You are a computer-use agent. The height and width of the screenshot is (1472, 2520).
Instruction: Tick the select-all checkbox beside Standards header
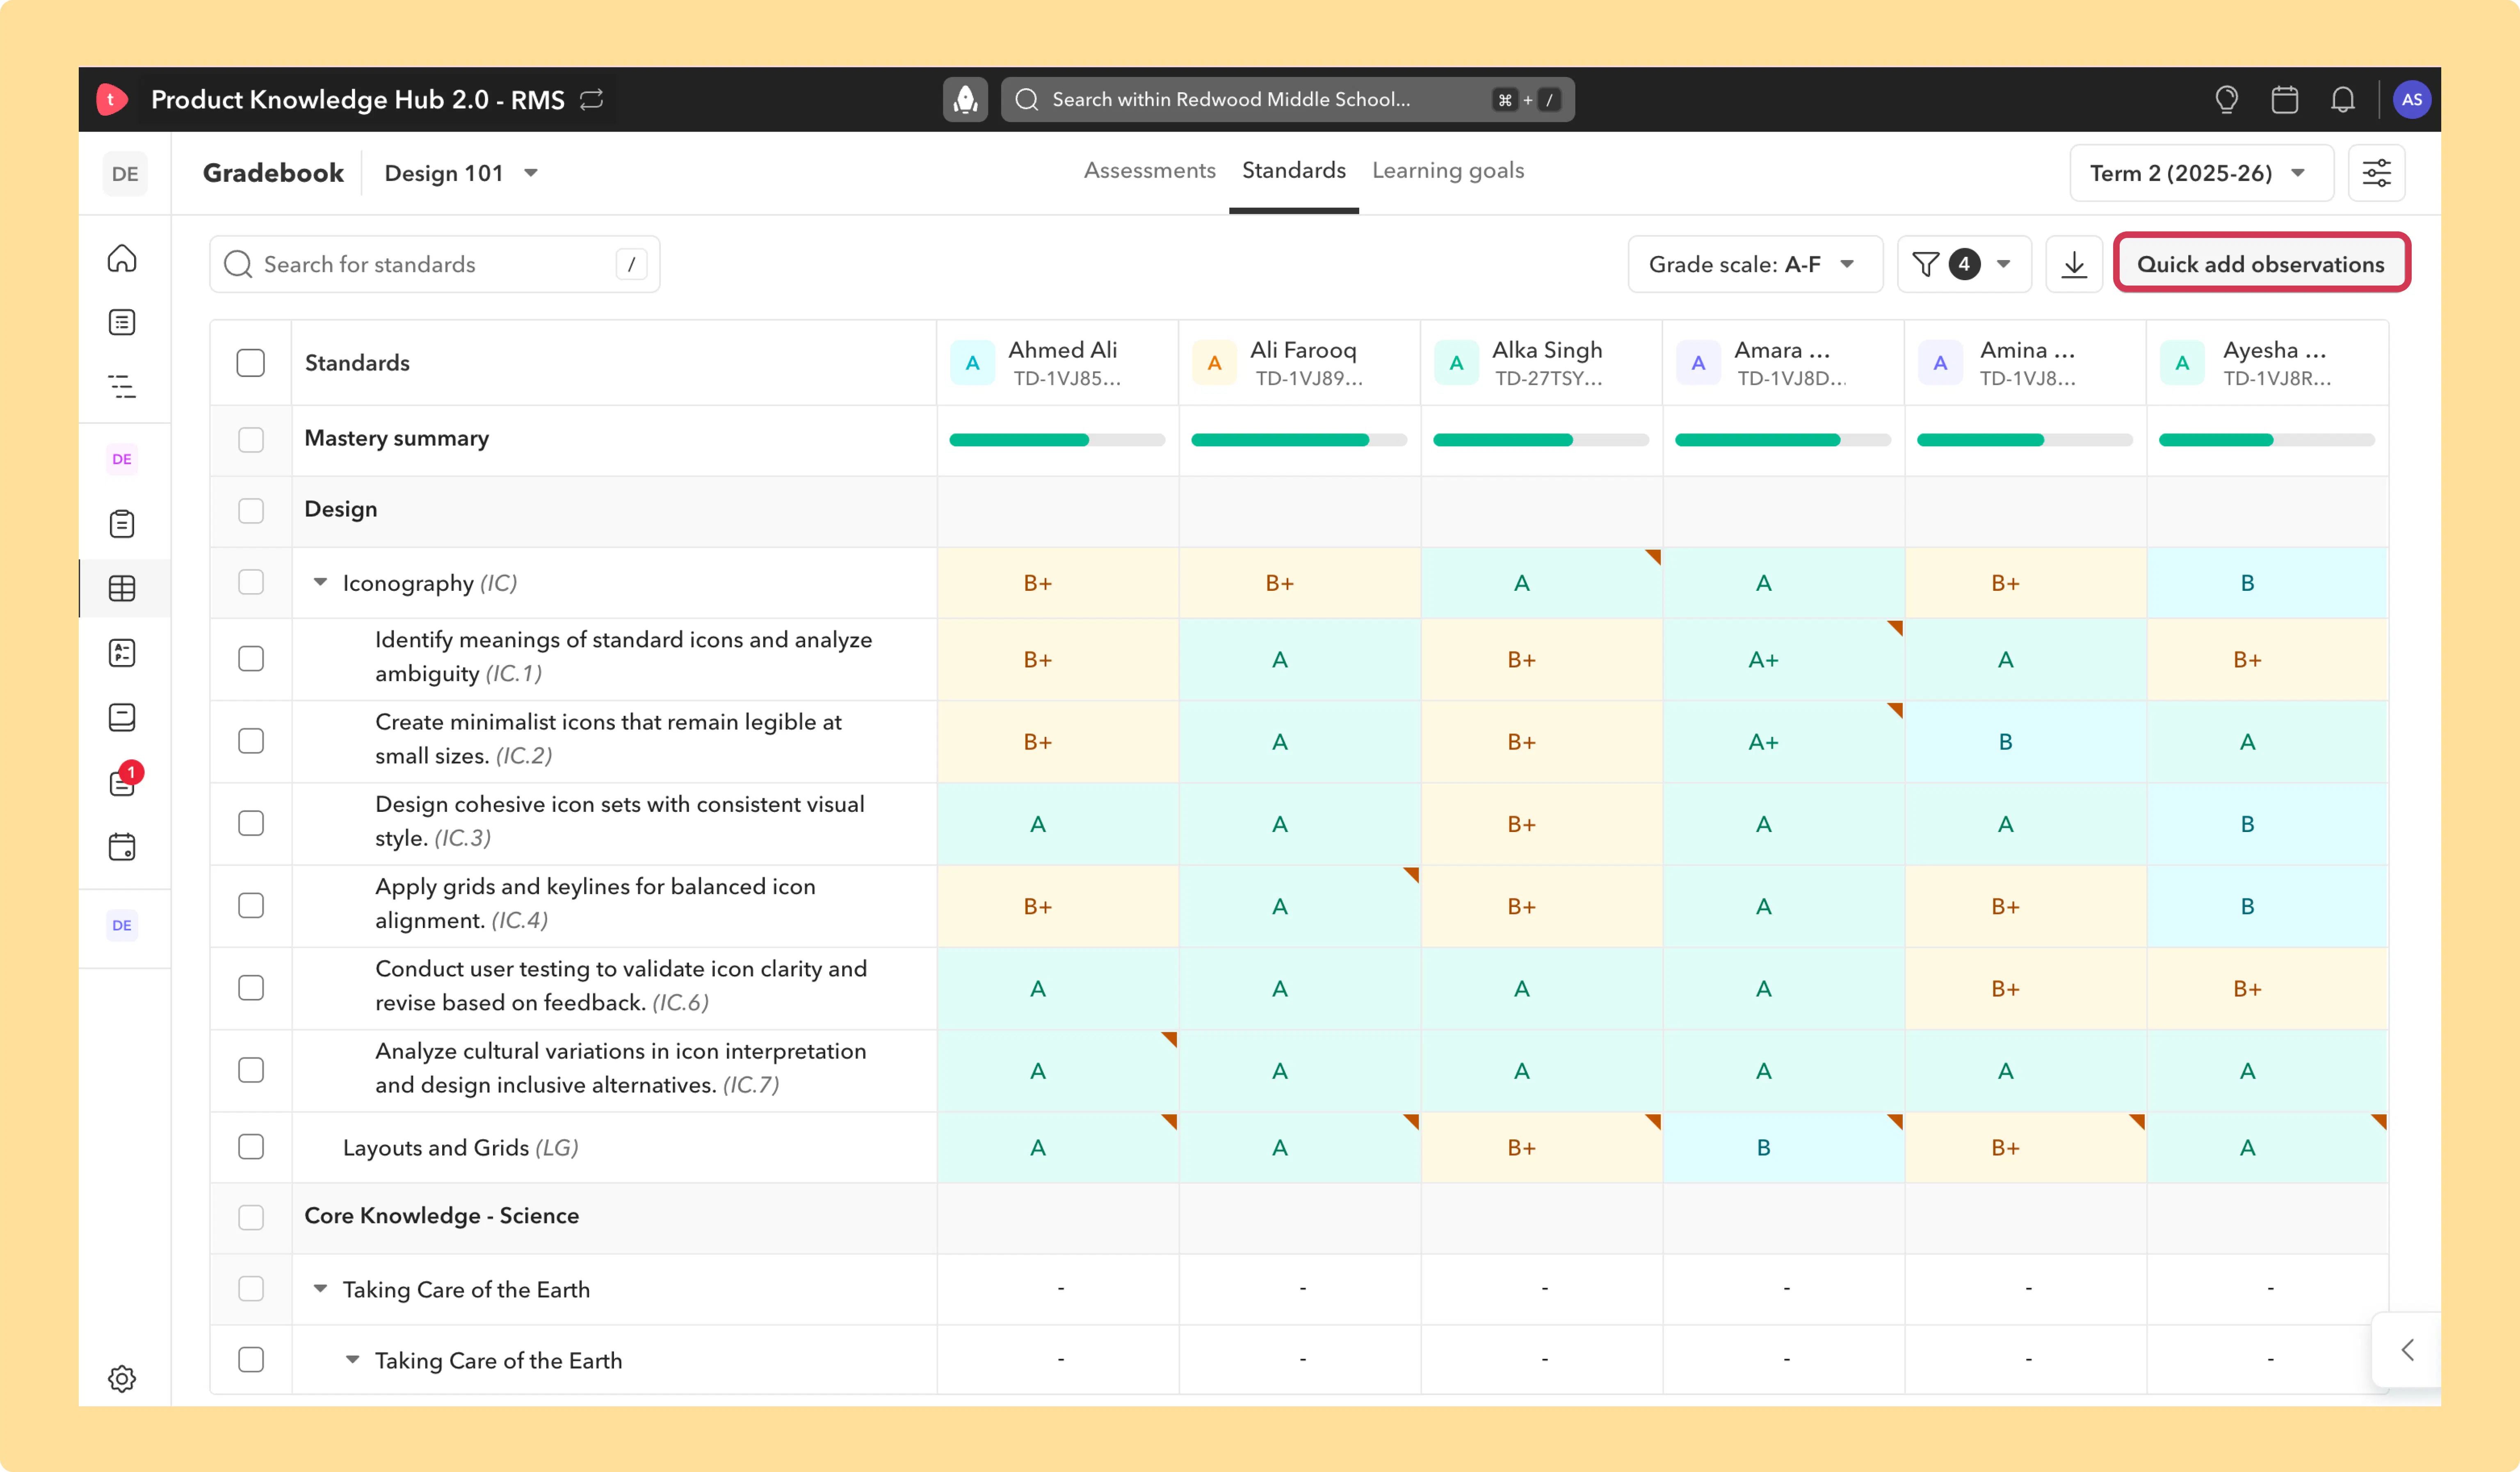251,363
